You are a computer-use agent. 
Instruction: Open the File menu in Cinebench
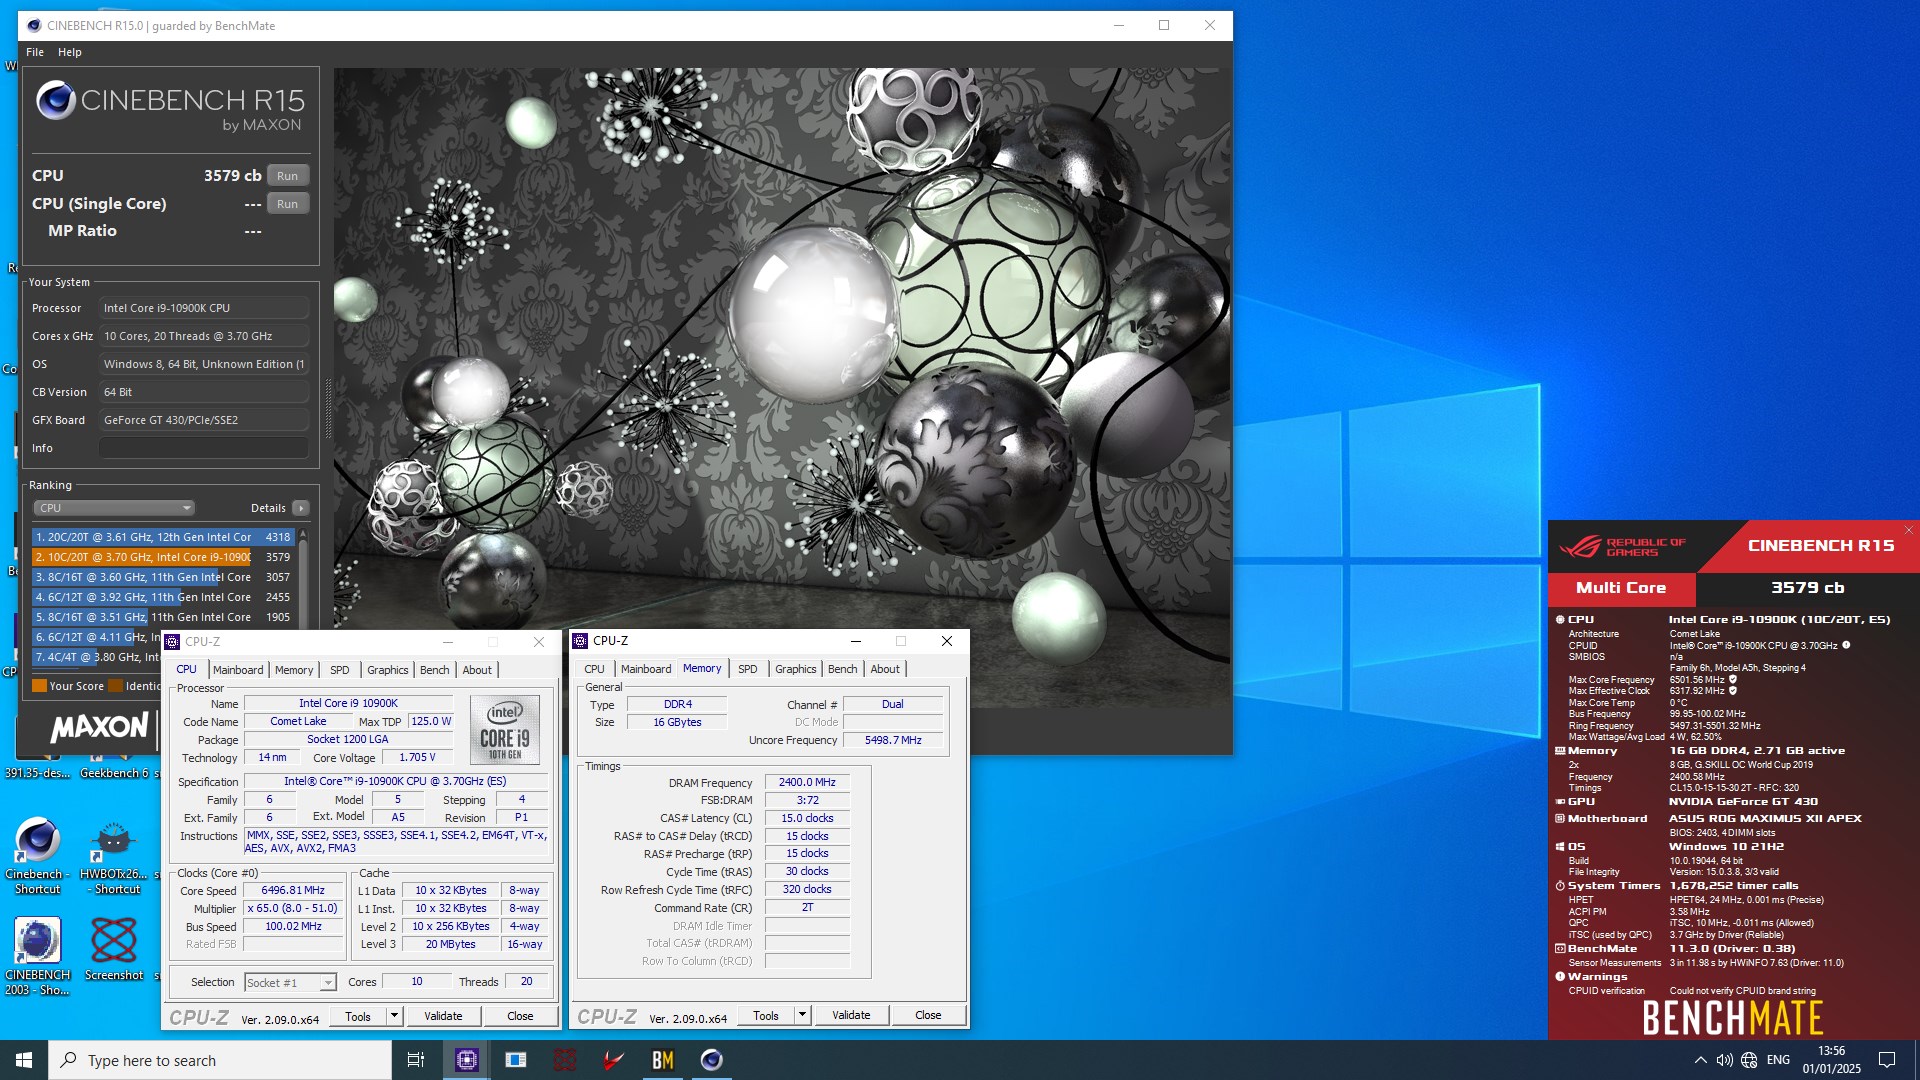[35, 52]
